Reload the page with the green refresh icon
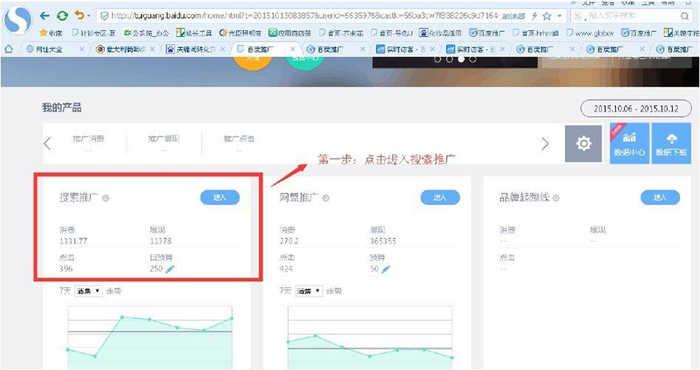The image size is (700, 370). point(62,16)
